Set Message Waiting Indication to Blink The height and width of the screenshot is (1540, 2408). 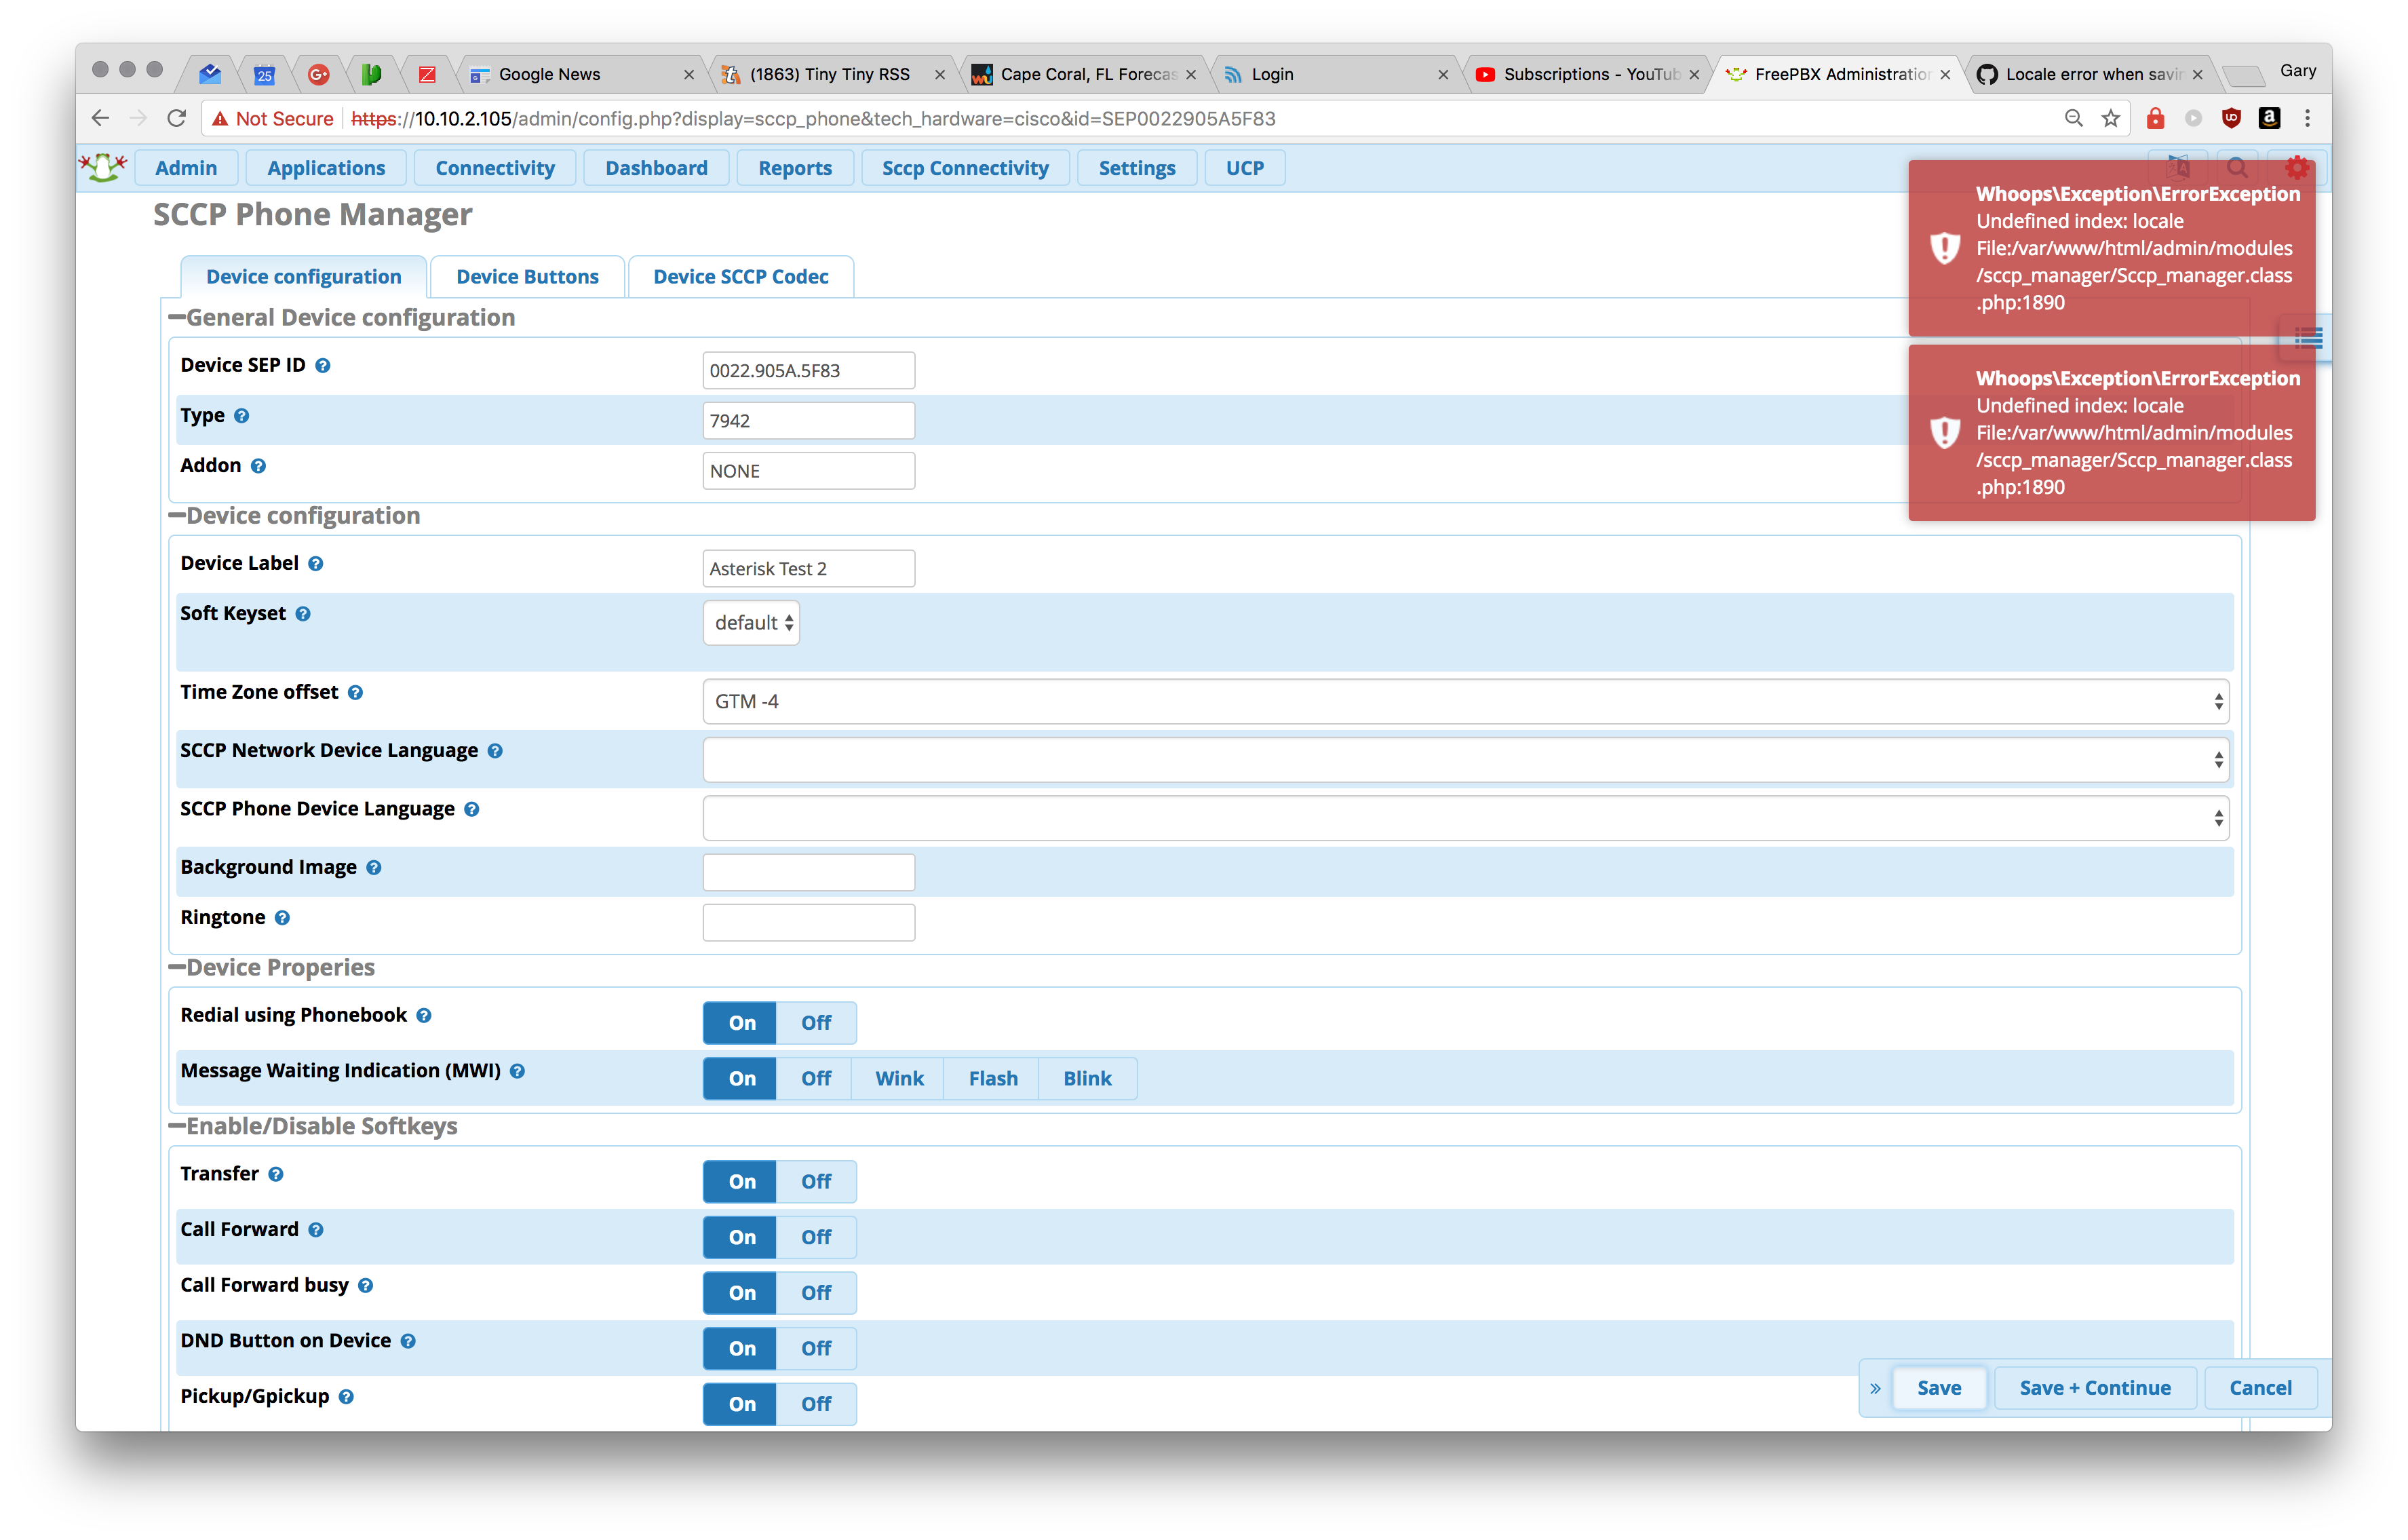pos(1087,1079)
